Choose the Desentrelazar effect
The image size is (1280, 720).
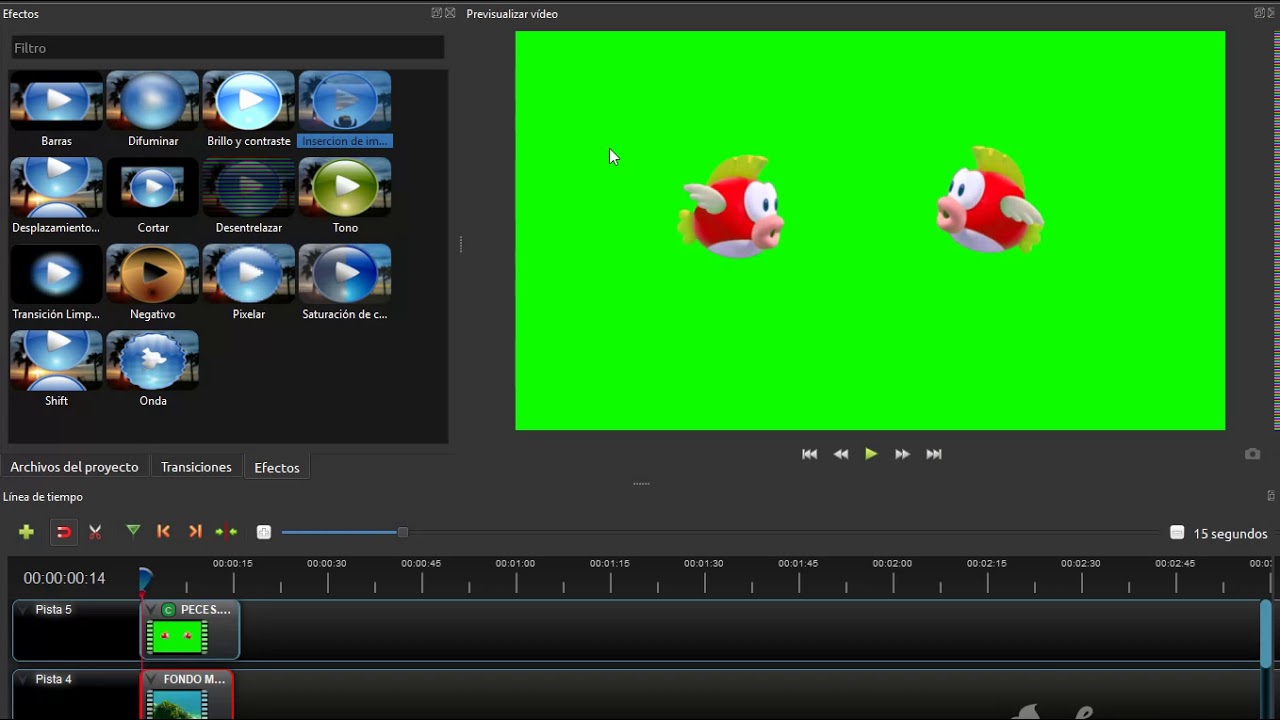tap(249, 197)
